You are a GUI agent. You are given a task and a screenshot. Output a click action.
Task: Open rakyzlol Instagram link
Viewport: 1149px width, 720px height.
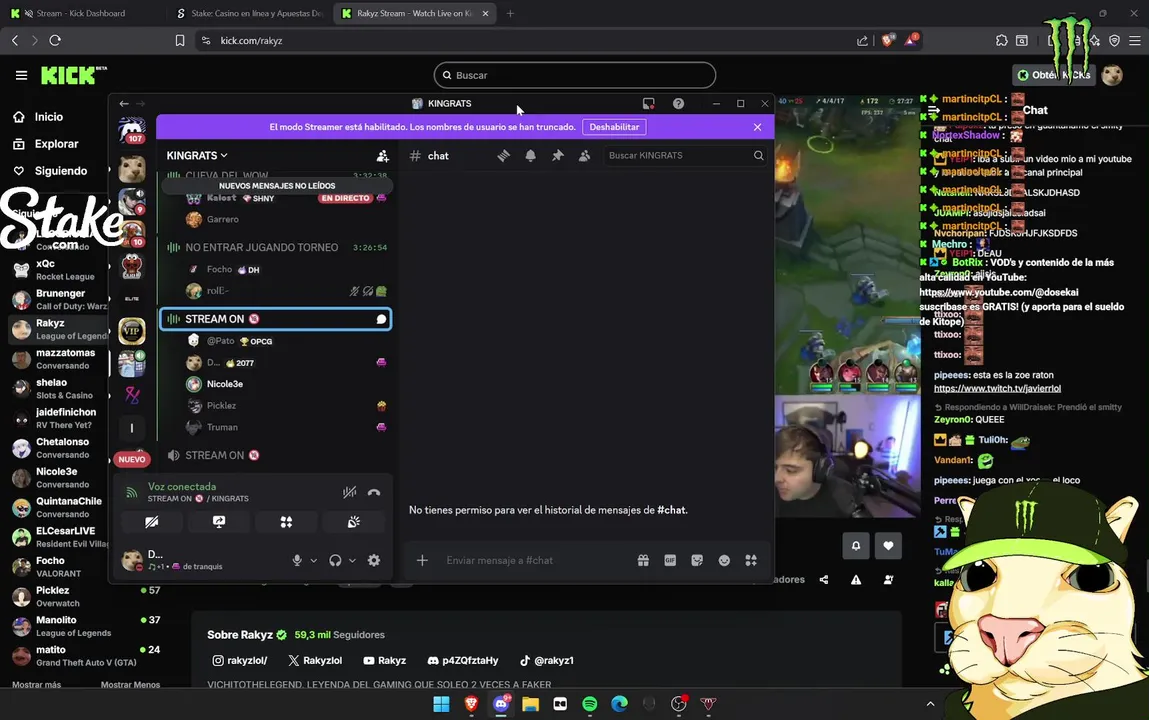coord(240,660)
